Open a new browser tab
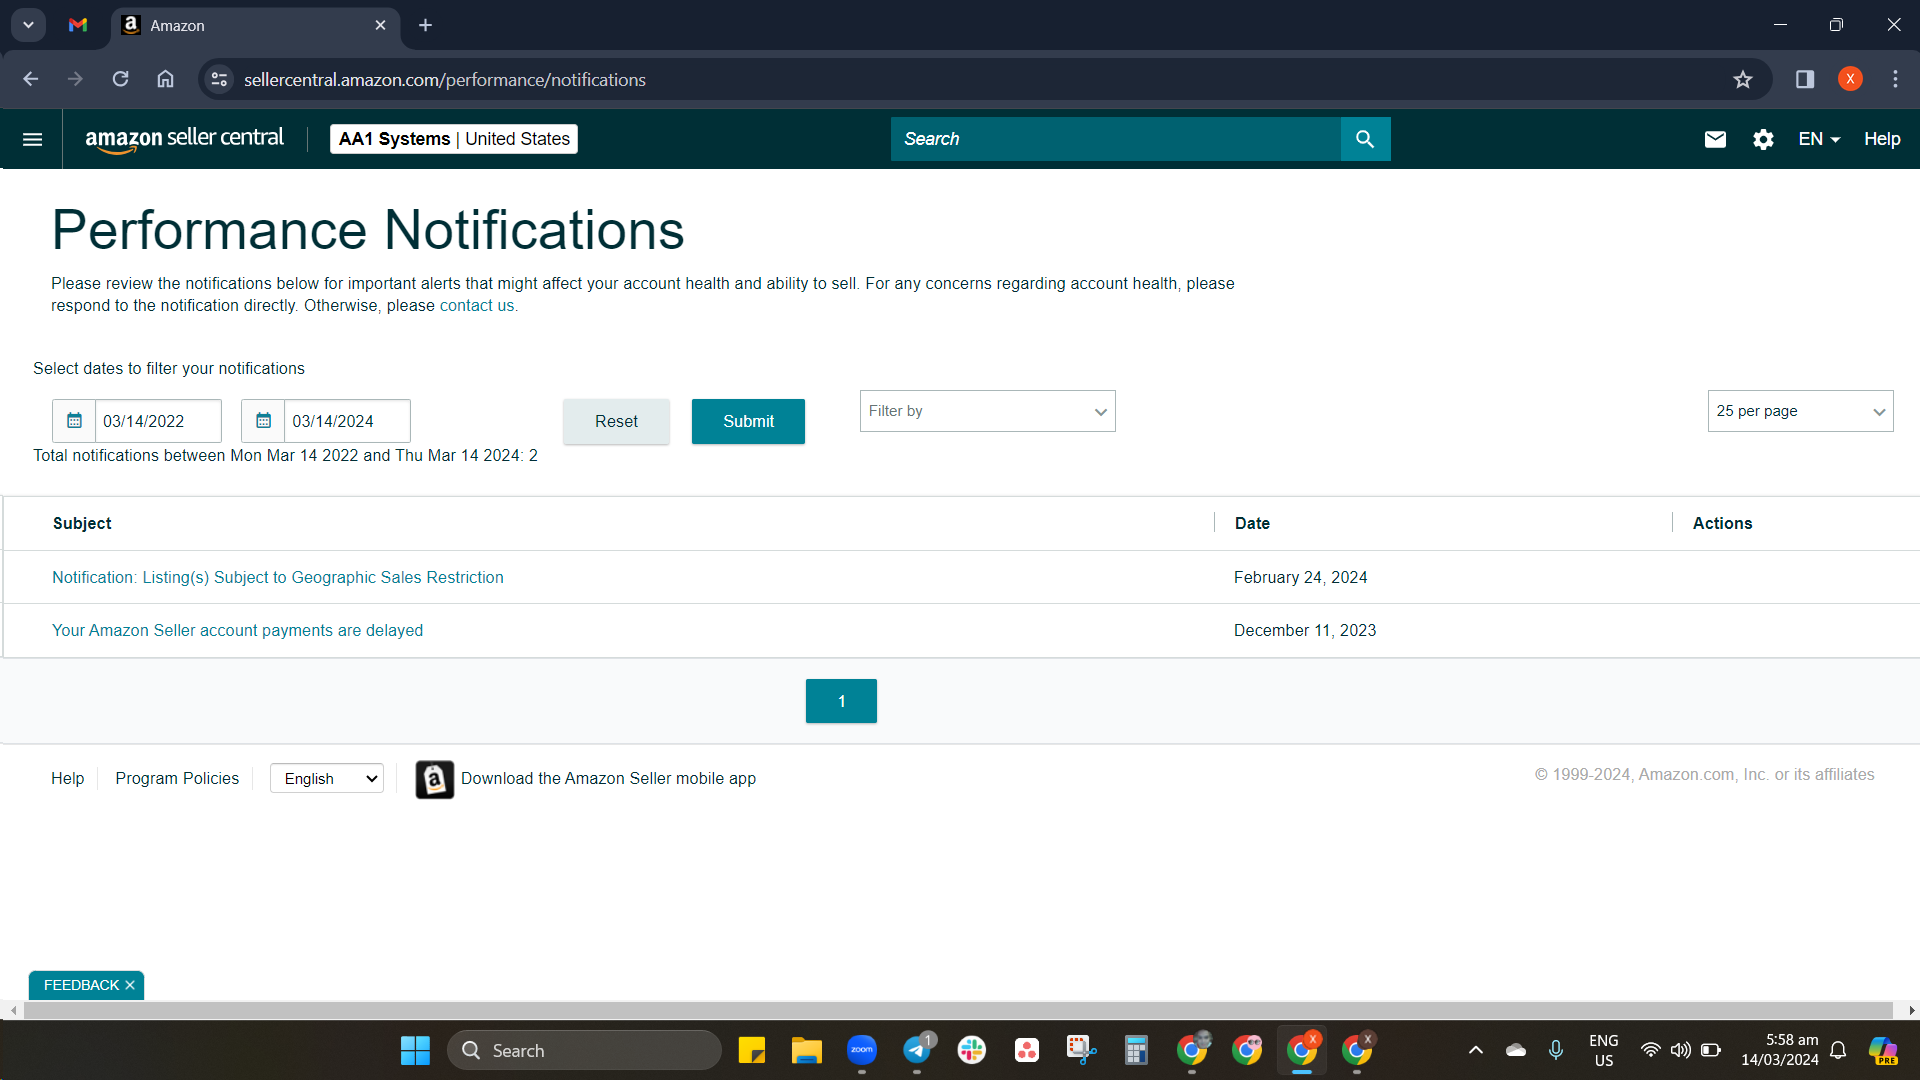The width and height of the screenshot is (1920, 1080). click(426, 25)
